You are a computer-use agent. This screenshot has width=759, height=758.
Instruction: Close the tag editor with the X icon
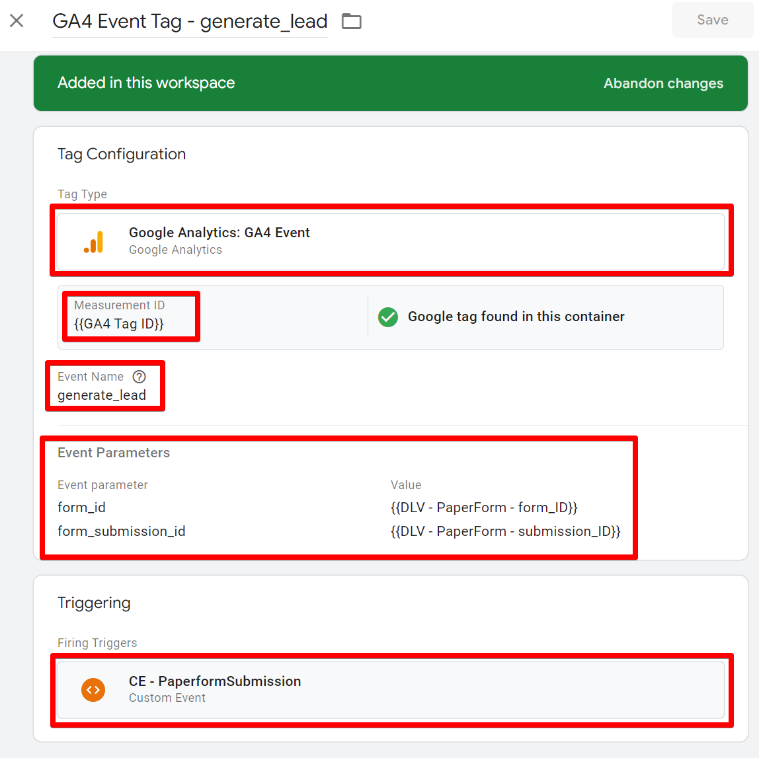click(x=17, y=21)
